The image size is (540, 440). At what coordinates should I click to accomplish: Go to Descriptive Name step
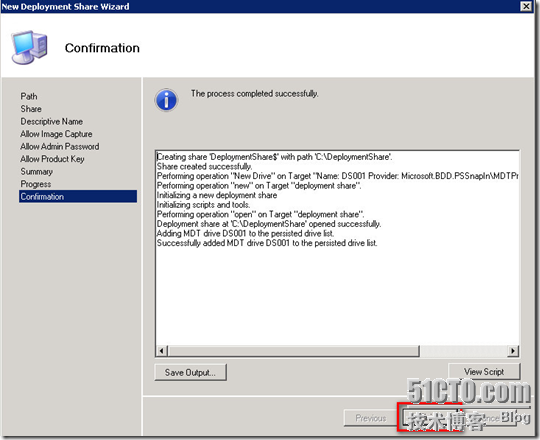coord(52,122)
